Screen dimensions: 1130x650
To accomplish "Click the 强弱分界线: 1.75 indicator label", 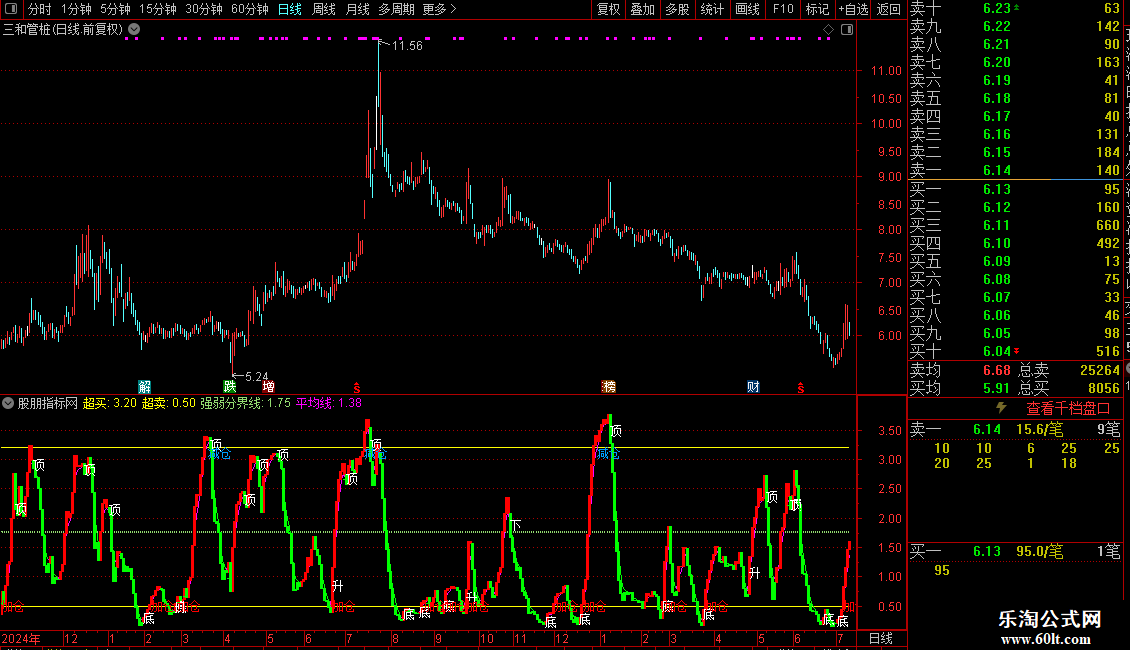I will [245, 403].
